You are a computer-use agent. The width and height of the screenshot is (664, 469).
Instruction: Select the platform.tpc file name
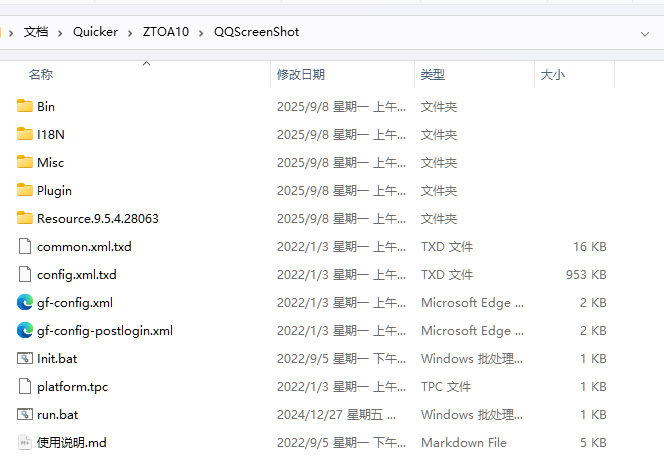tap(72, 387)
